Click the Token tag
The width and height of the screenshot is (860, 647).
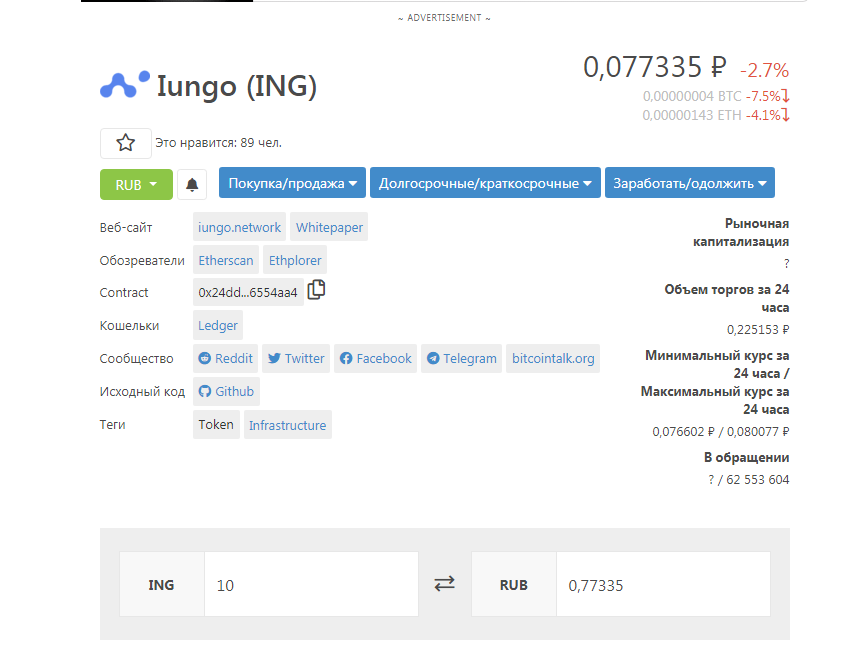pos(216,424)
